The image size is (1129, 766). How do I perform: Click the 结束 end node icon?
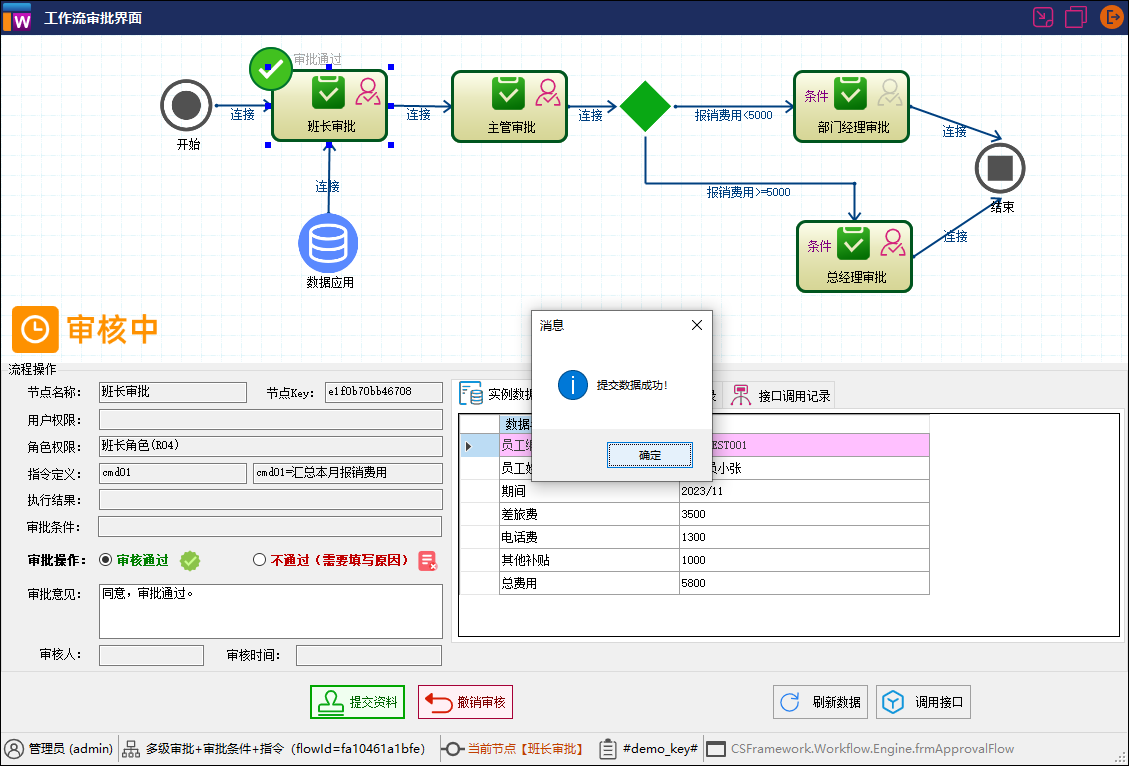(x=1000, y=168)
